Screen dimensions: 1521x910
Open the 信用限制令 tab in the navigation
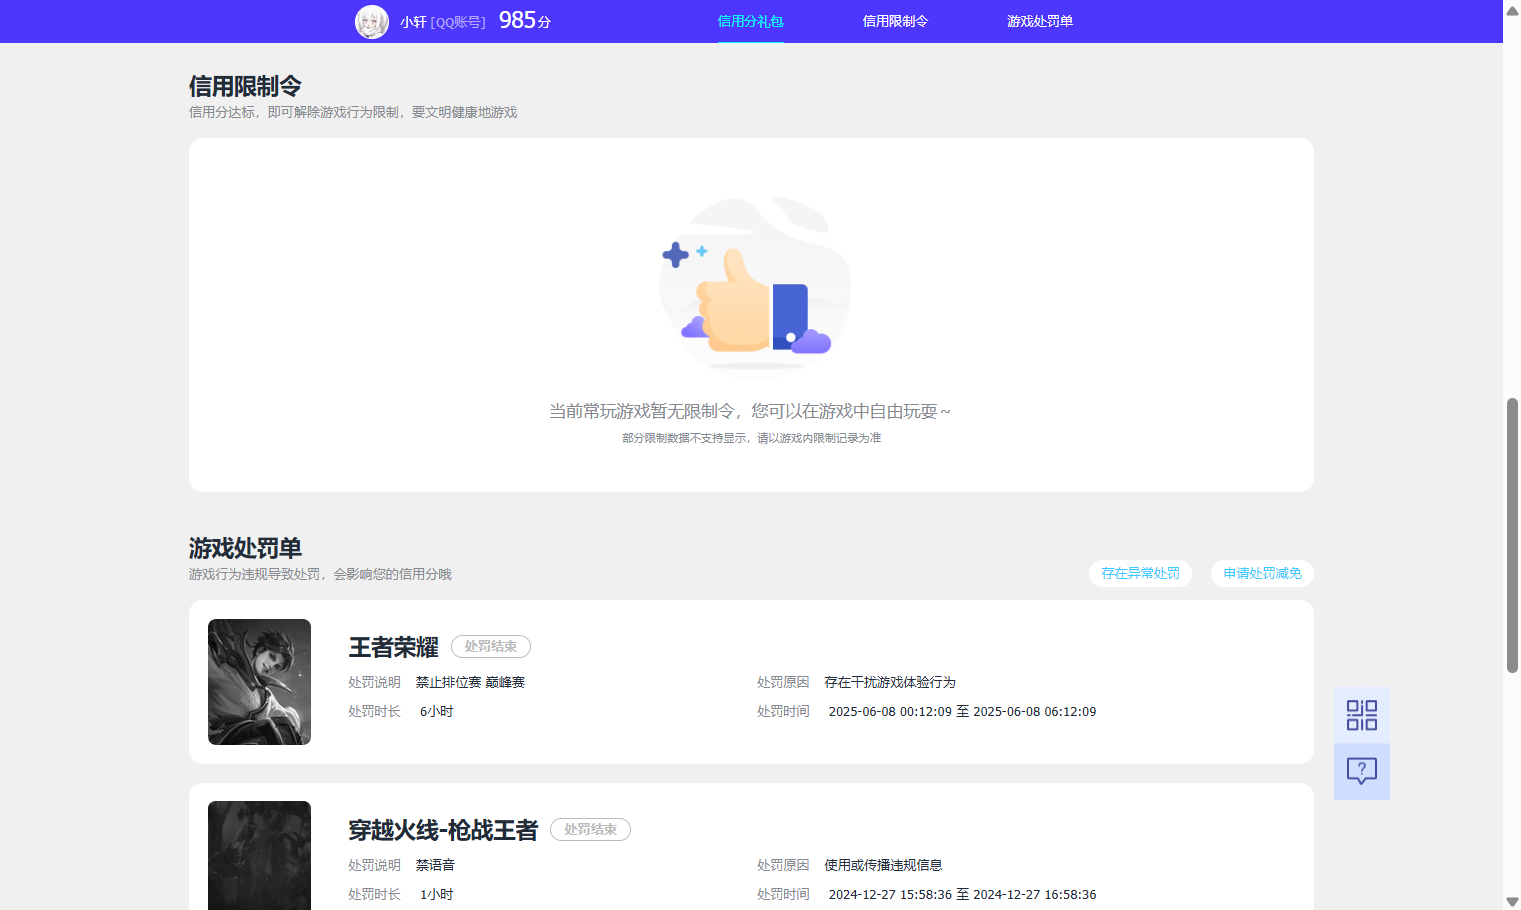tap(895, 20)
